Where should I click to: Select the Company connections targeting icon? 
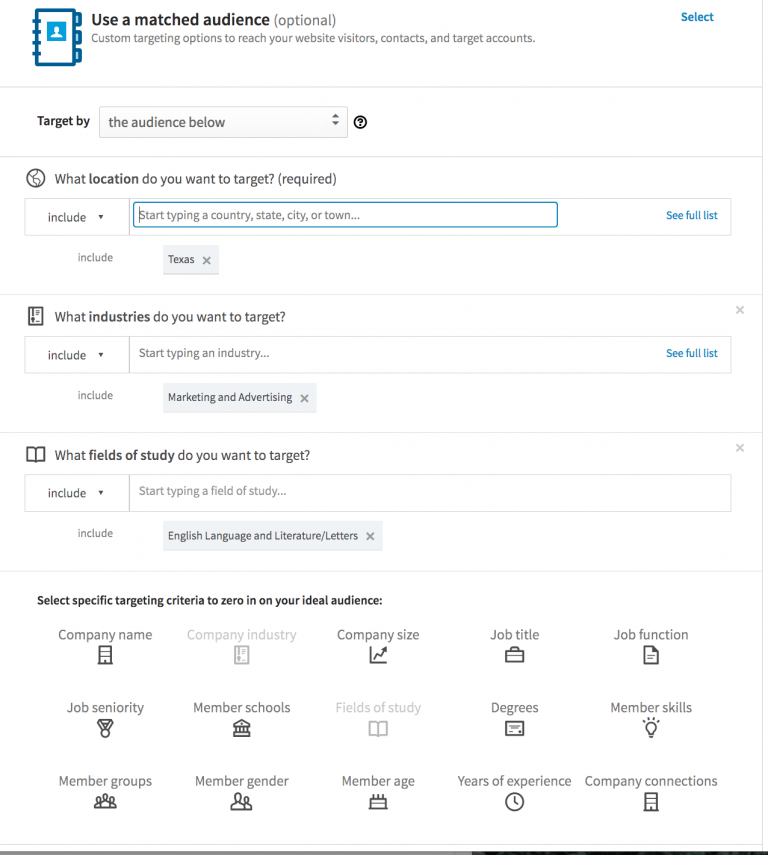coord(650,801)
